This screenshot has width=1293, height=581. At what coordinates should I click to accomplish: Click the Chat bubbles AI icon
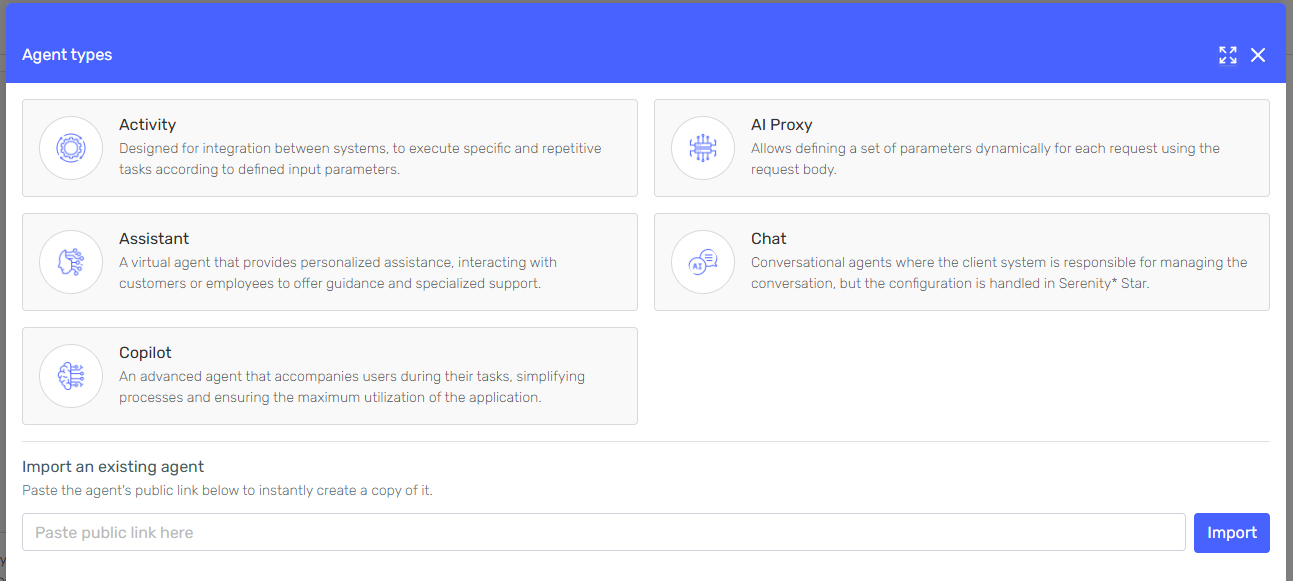(703, 262)
